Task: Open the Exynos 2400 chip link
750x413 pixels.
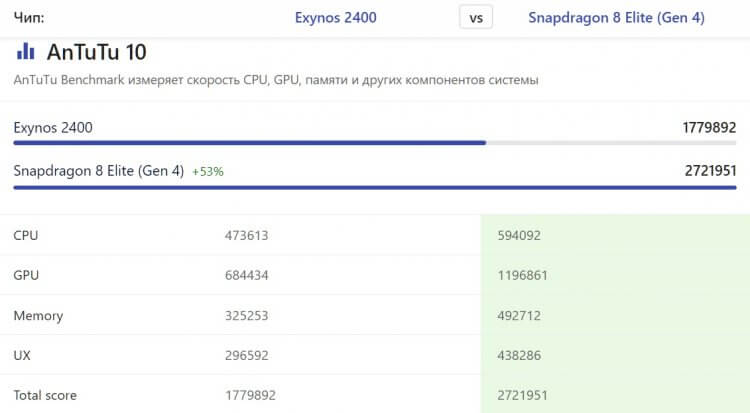Action: point(335,18)
